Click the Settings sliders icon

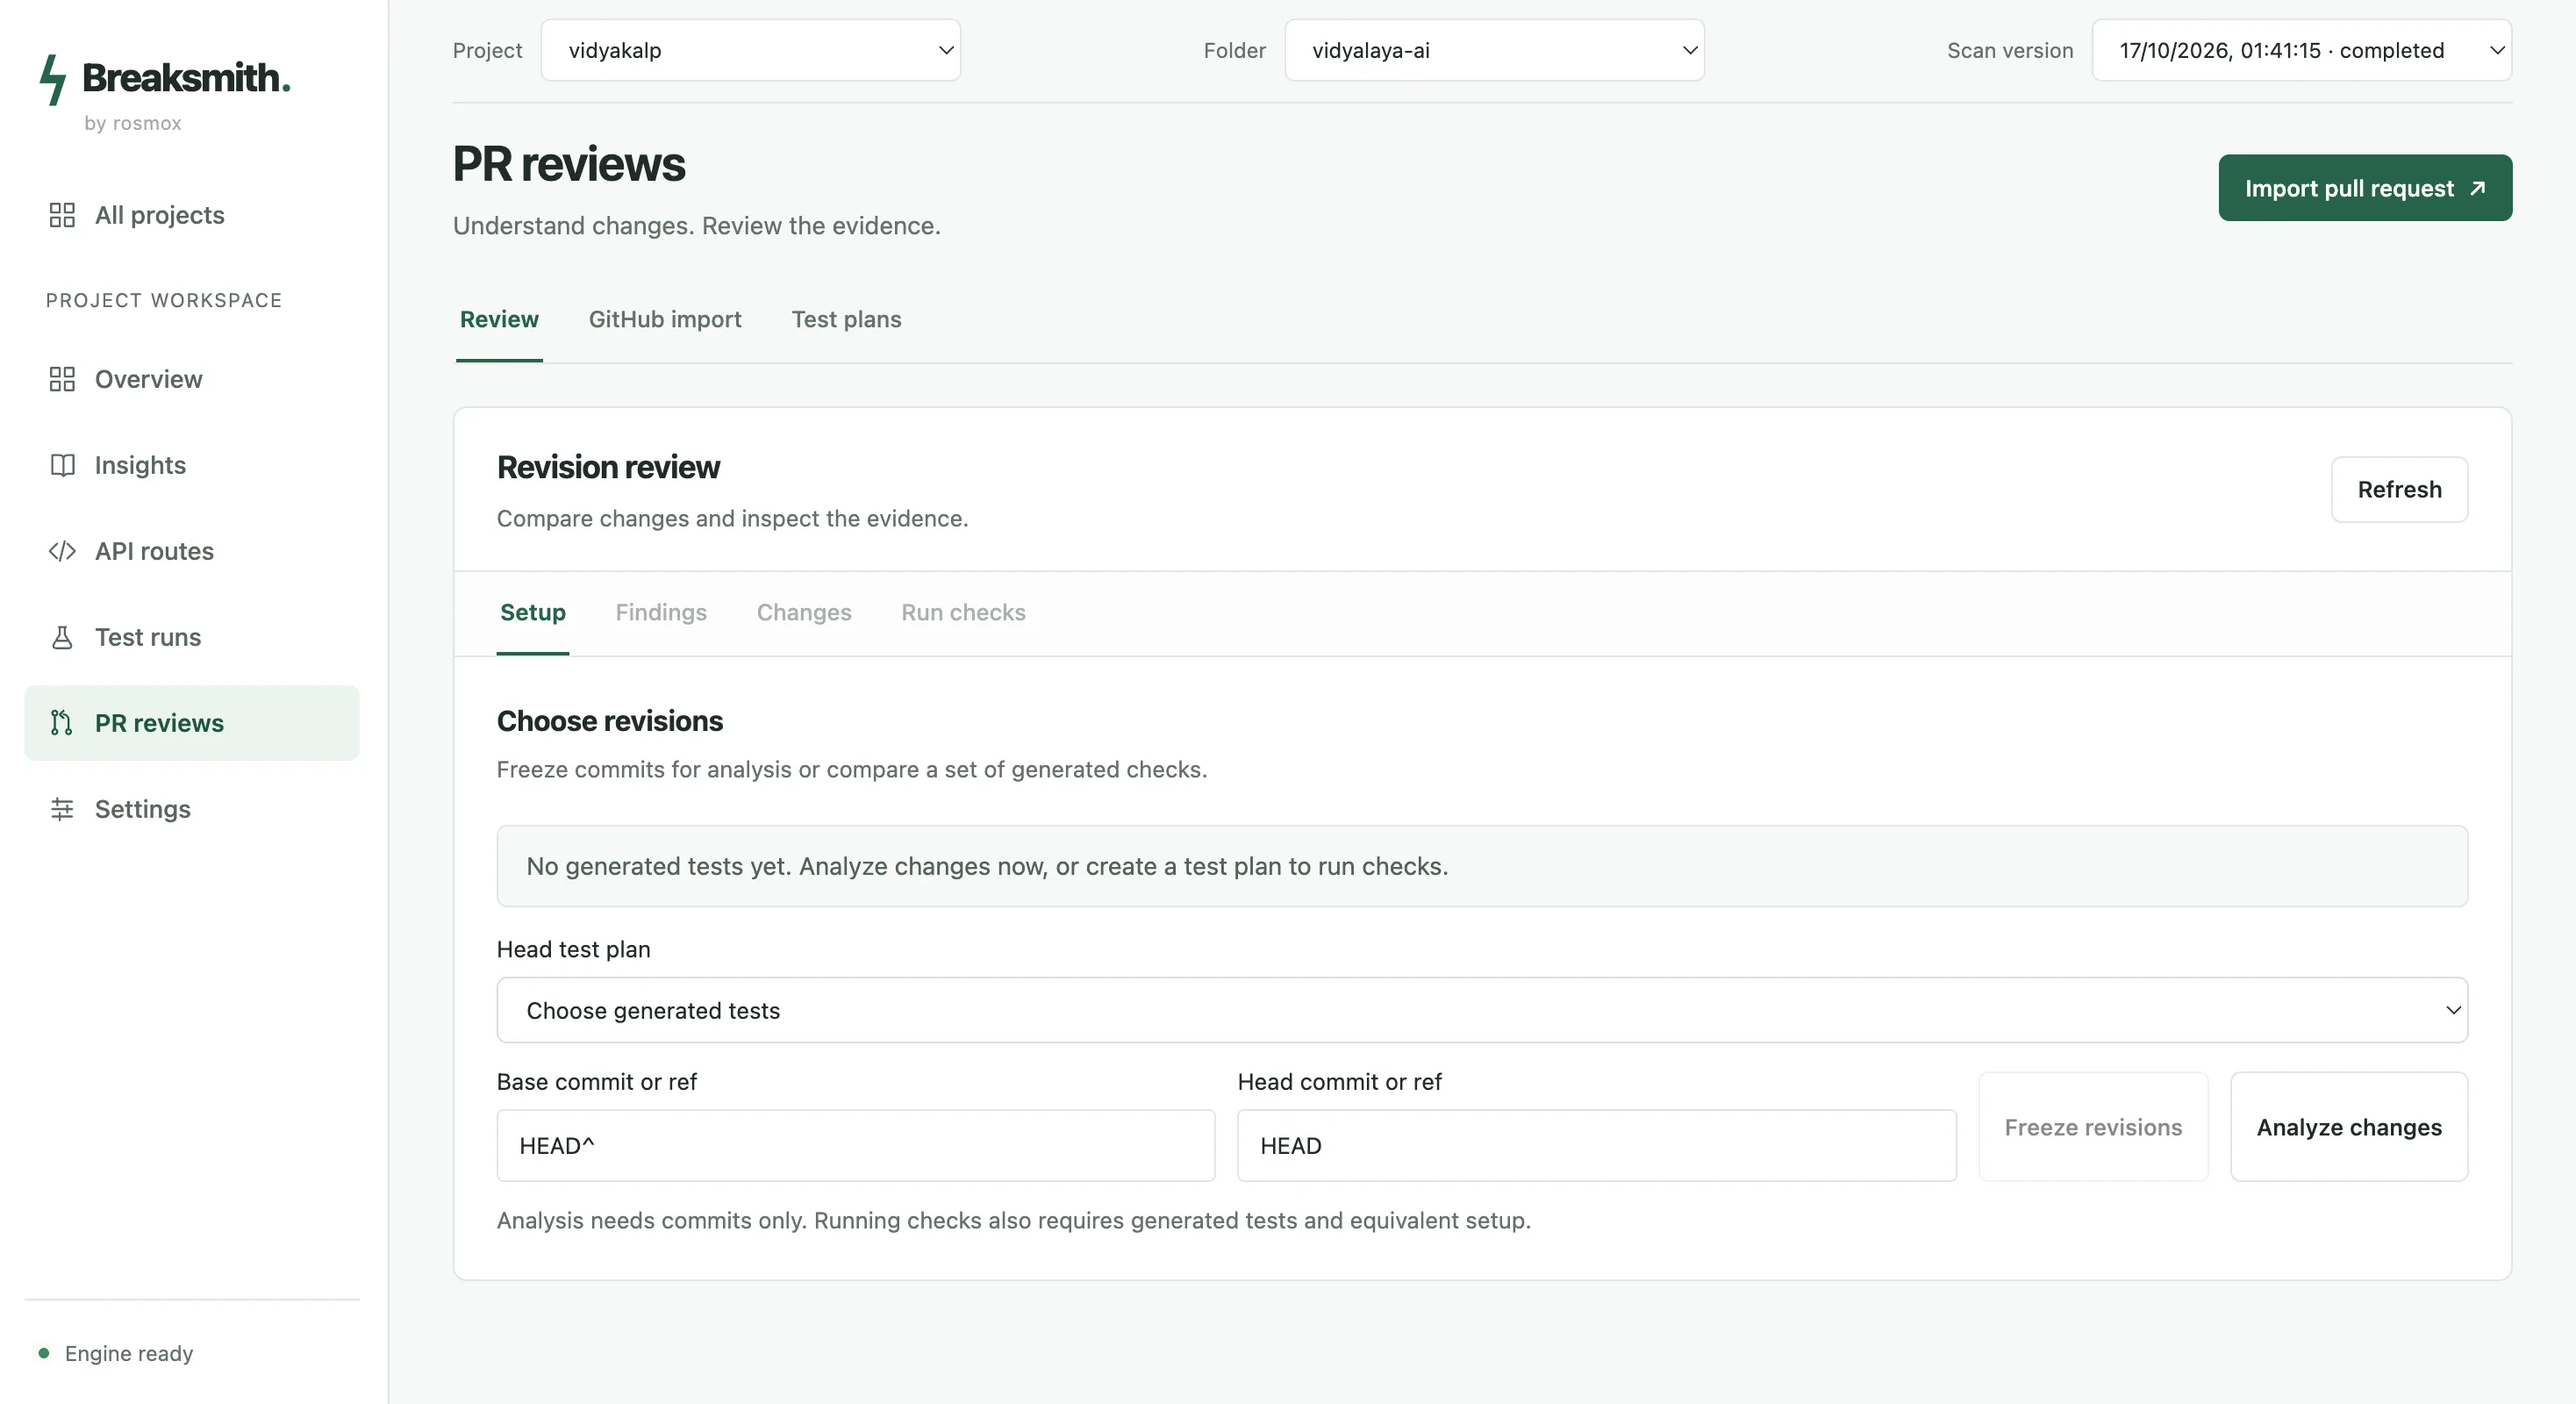[62, 809]
